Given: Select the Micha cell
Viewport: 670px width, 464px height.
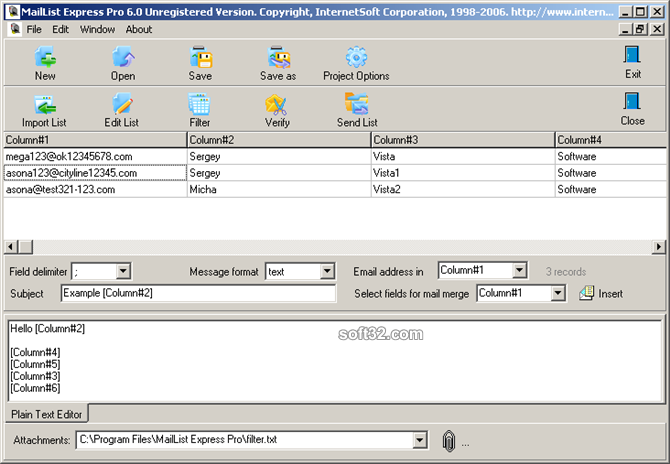Looking at the screenshot, I should [x=279, y=189].
